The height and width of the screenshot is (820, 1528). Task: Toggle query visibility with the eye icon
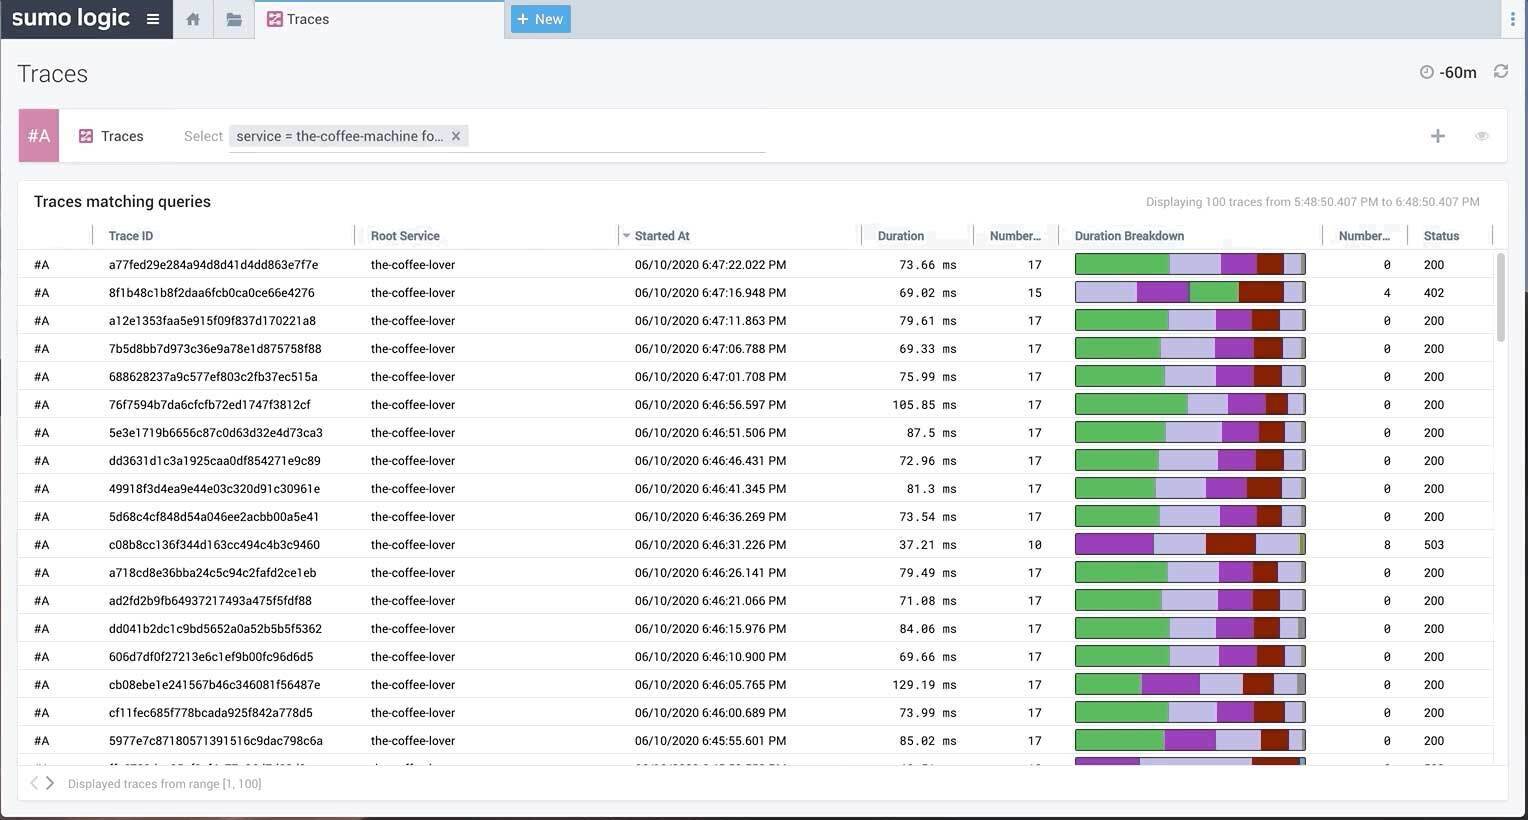(x=1481, y=136)
